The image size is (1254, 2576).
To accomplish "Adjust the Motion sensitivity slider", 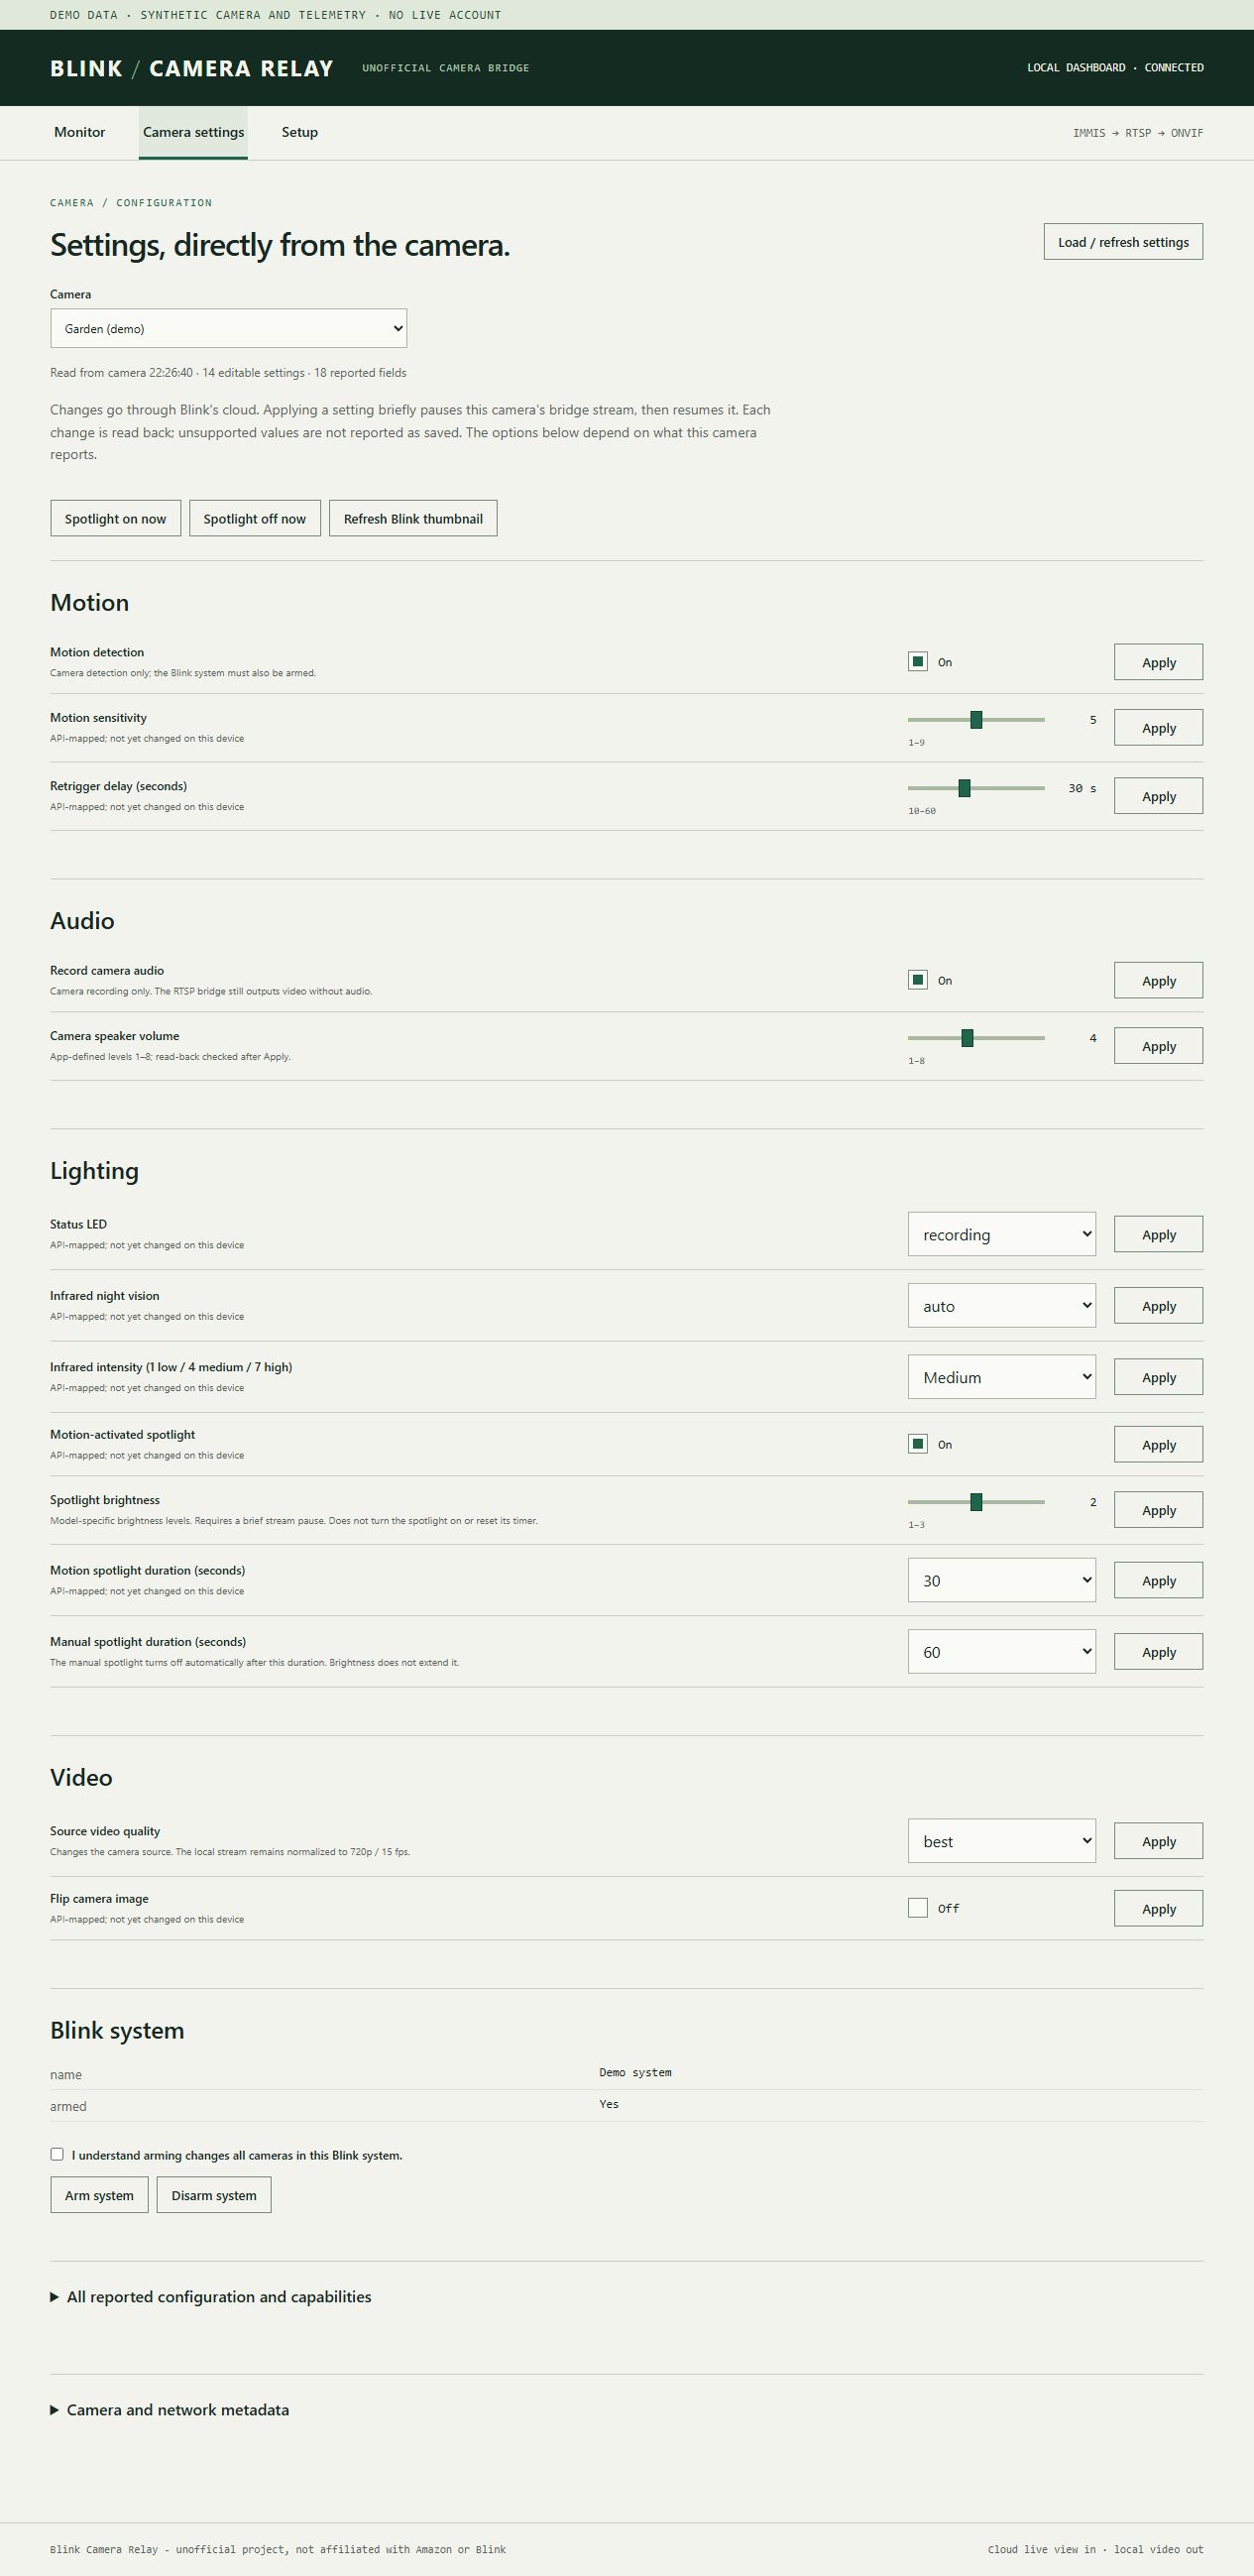I will click(x=976, y=719).
